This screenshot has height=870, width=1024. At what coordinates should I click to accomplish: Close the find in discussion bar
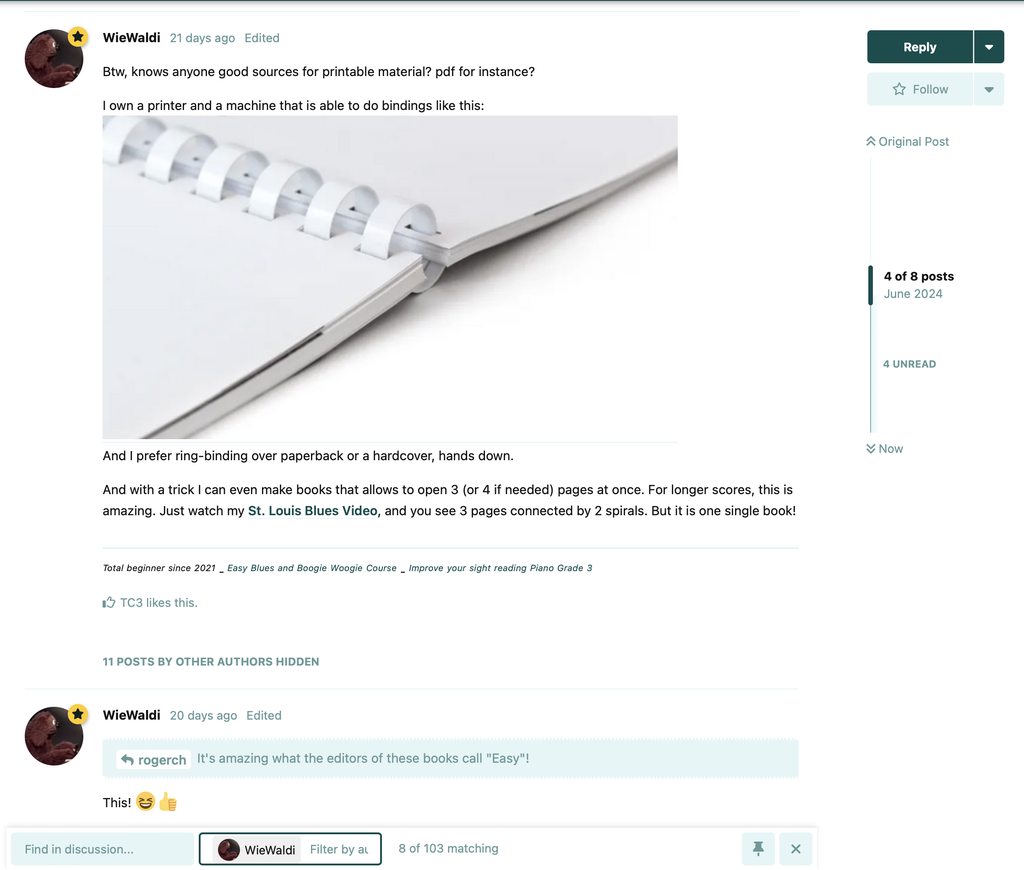pos(795,848)
